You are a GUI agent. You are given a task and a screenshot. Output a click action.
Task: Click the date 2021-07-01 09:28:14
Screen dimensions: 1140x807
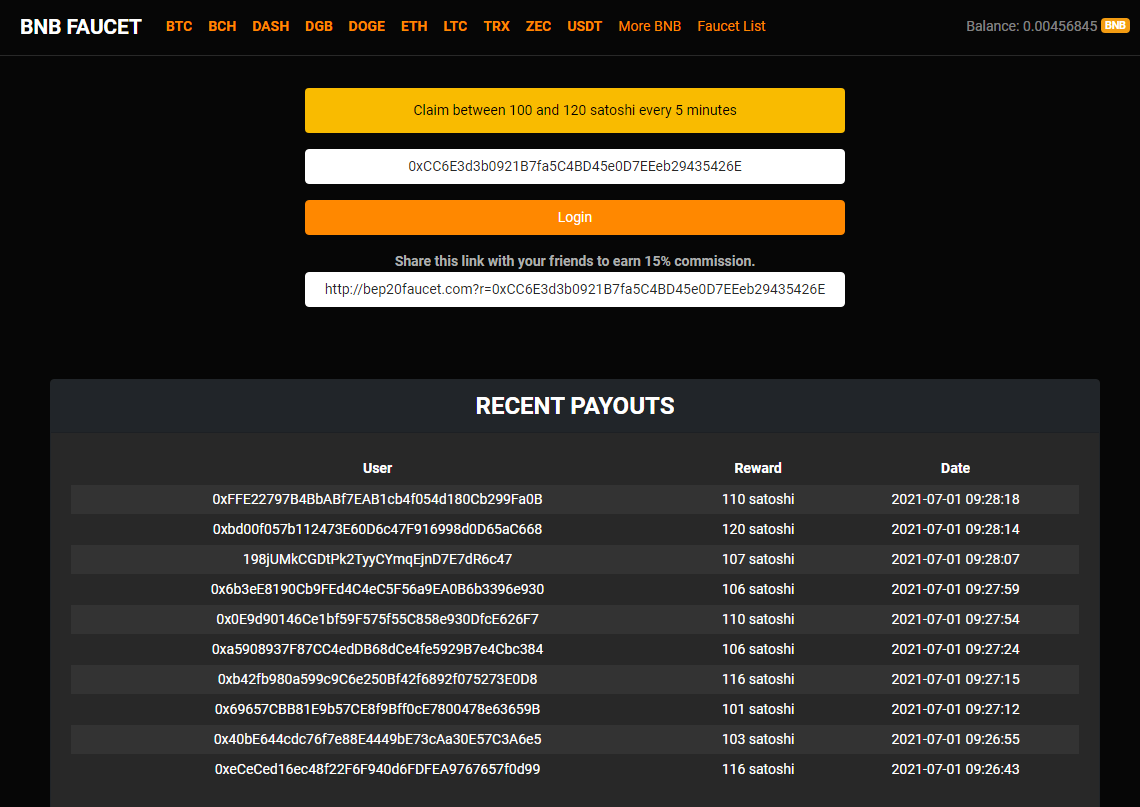click(955, 529)
